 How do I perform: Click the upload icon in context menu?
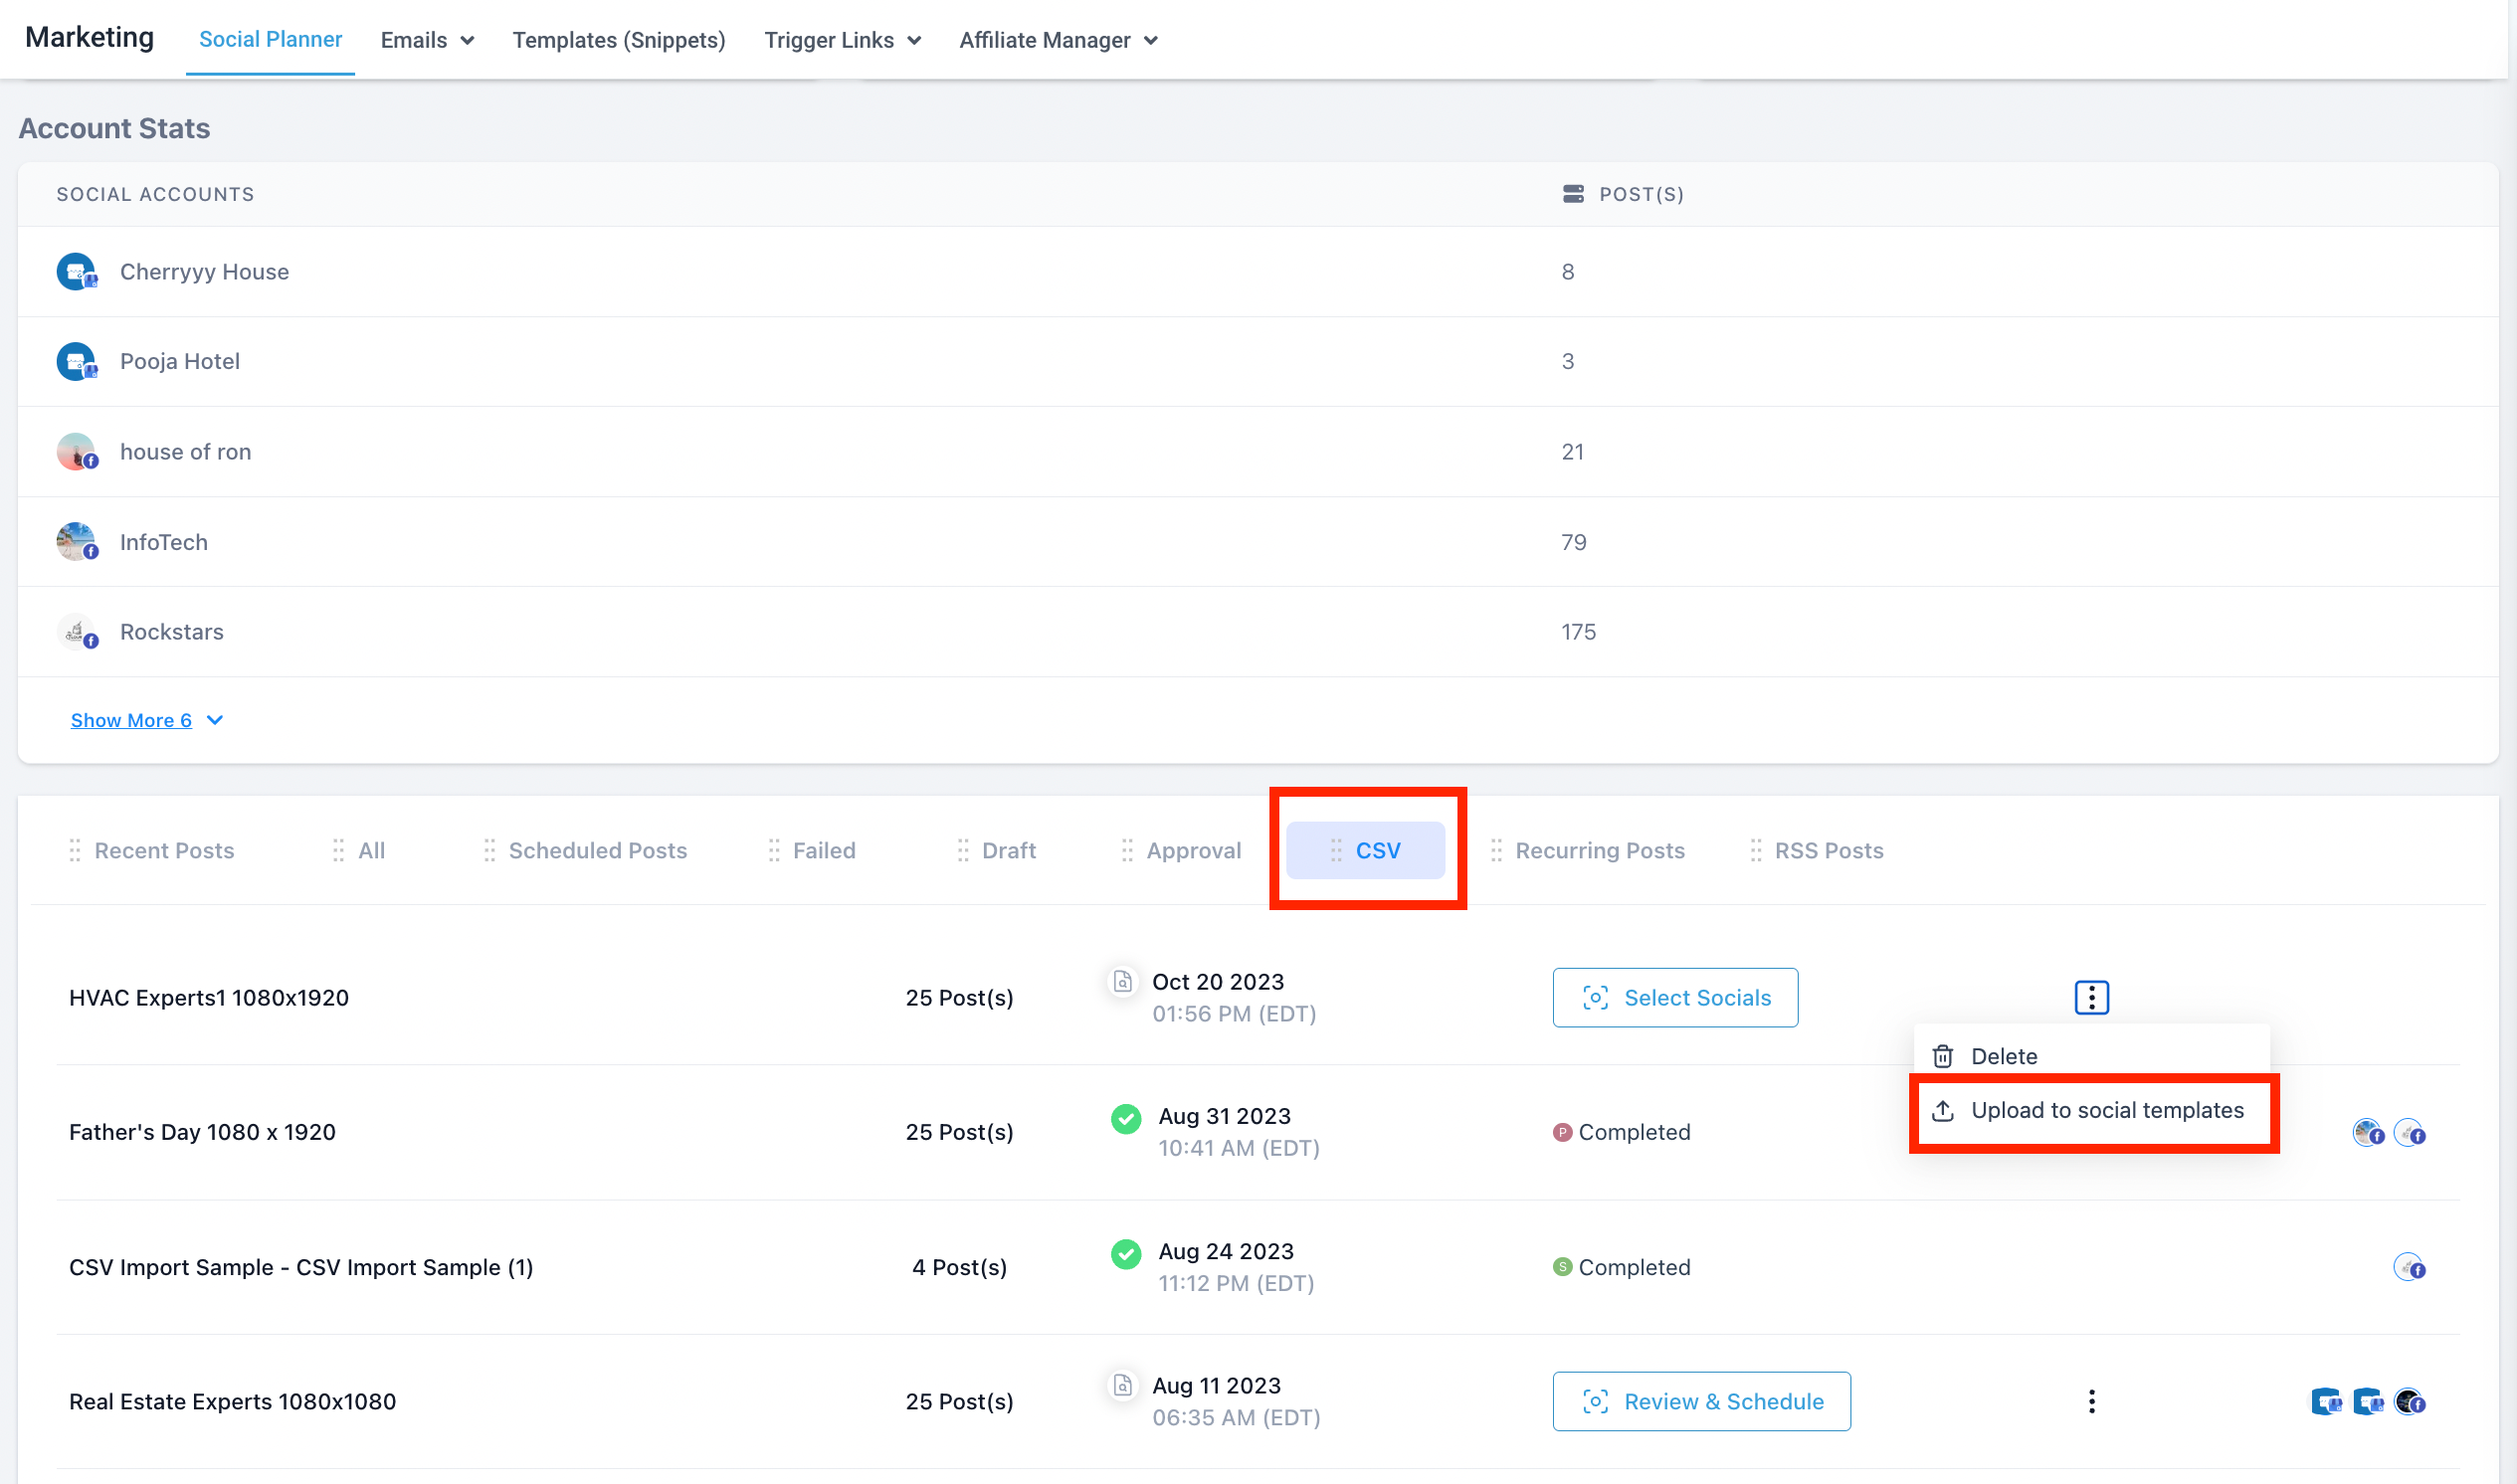(1943, 1111)
